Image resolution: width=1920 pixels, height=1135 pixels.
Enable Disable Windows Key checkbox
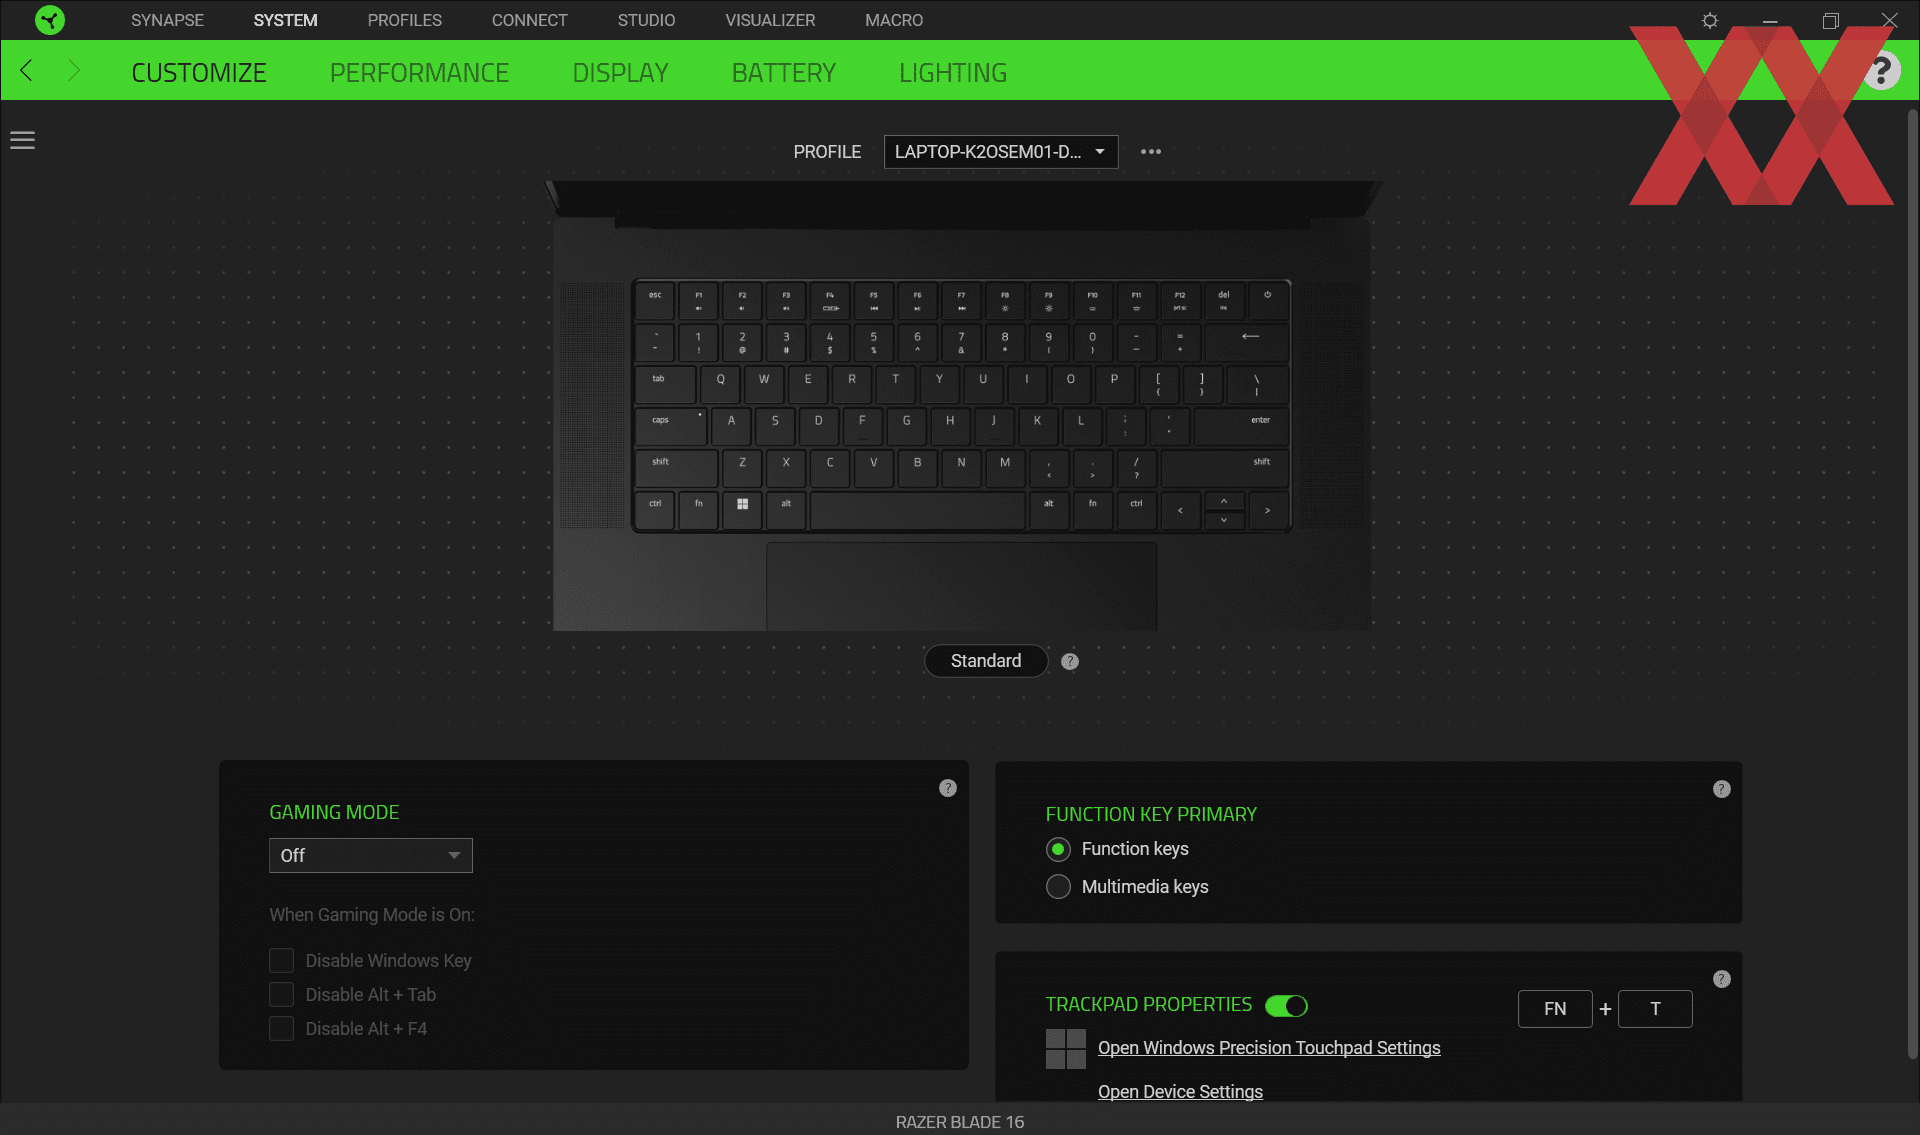[281, 961]
